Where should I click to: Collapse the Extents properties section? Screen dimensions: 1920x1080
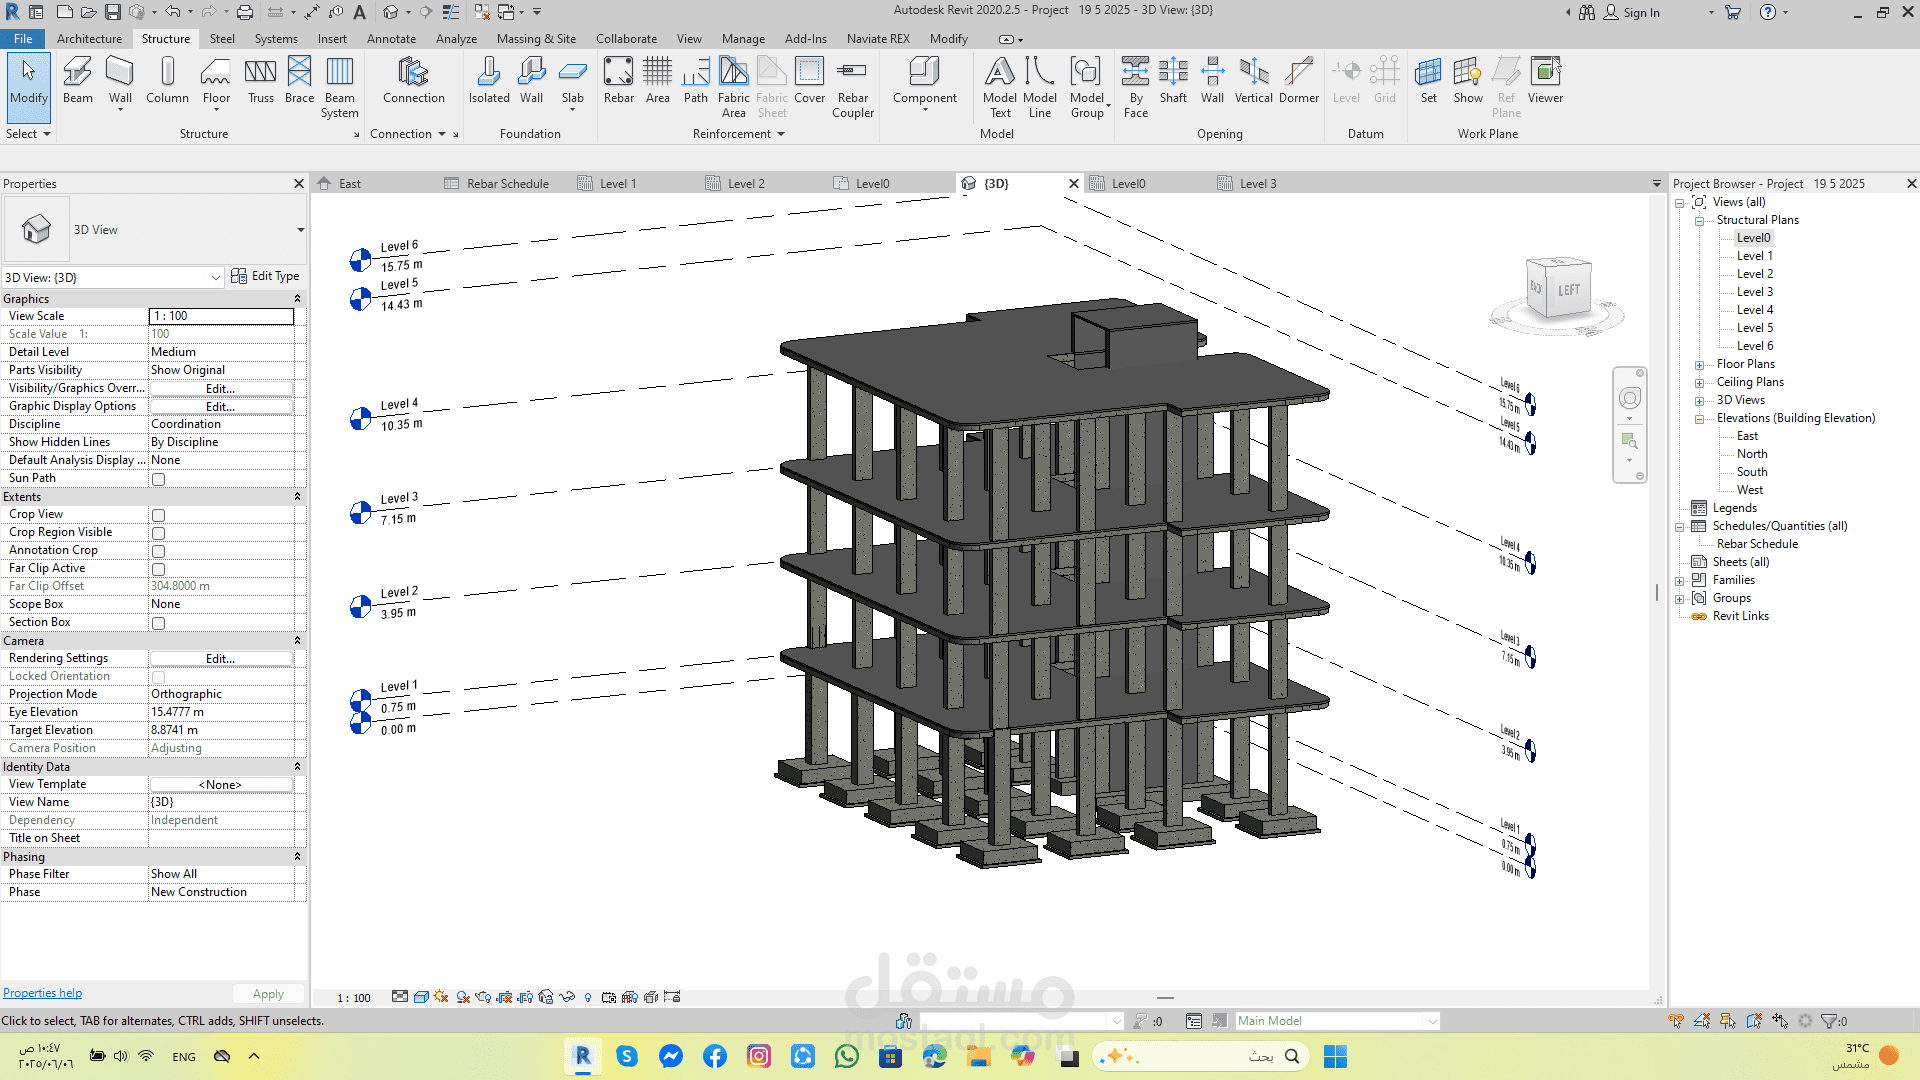pyautogui.click(x=297, y=497)
